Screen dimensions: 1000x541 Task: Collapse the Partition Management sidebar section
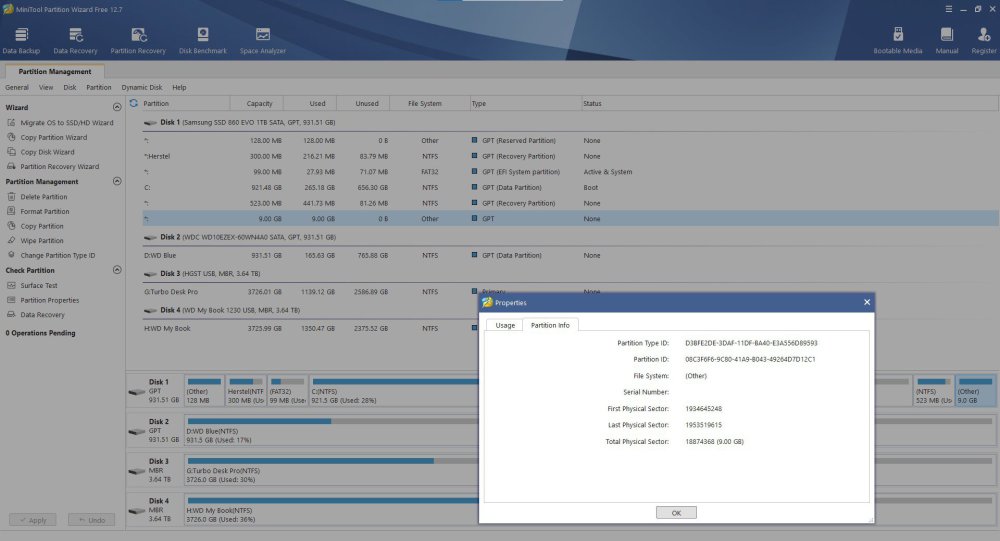[117, 182]
